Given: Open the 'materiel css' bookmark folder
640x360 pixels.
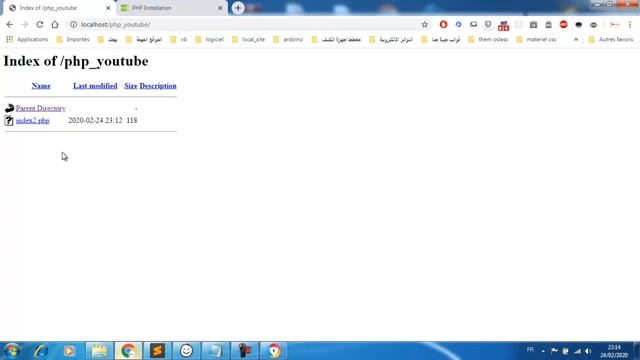Looking at the screenshot, I should 536,39.
